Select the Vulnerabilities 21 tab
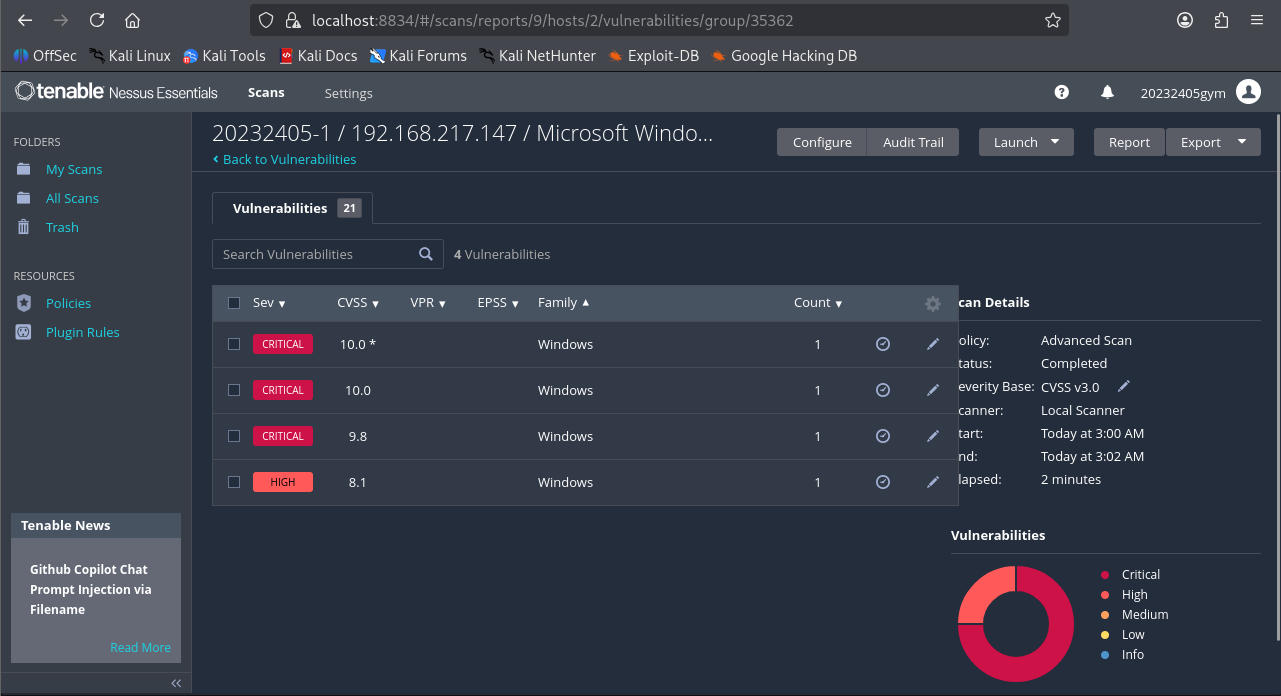The image size is (1281, 696). click(x=293, y=208)
